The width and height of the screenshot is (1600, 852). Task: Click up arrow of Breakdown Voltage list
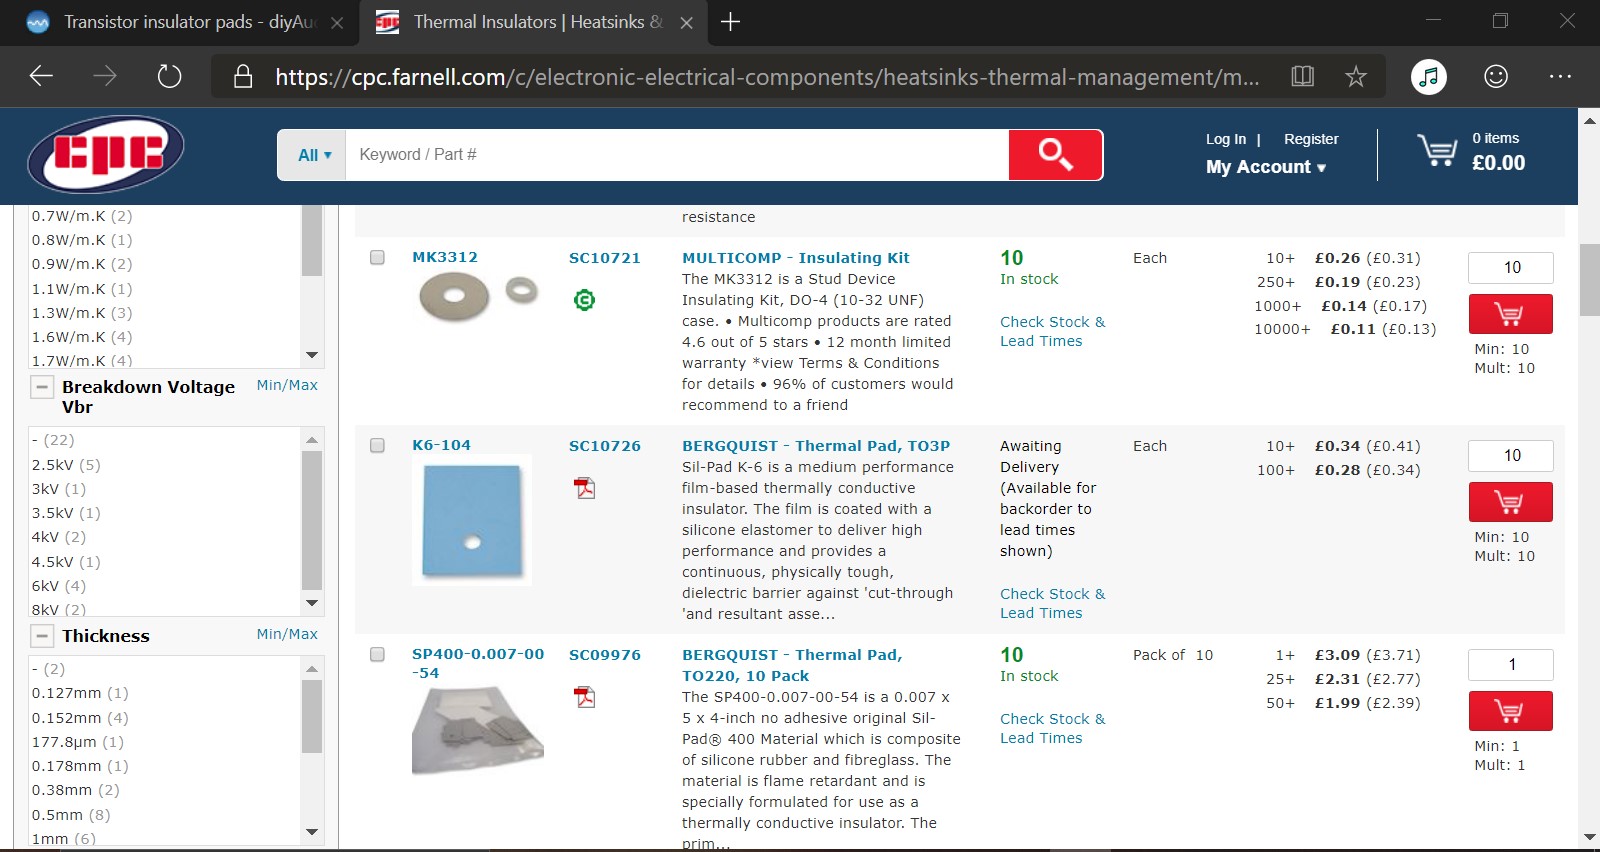click(312, 440)
